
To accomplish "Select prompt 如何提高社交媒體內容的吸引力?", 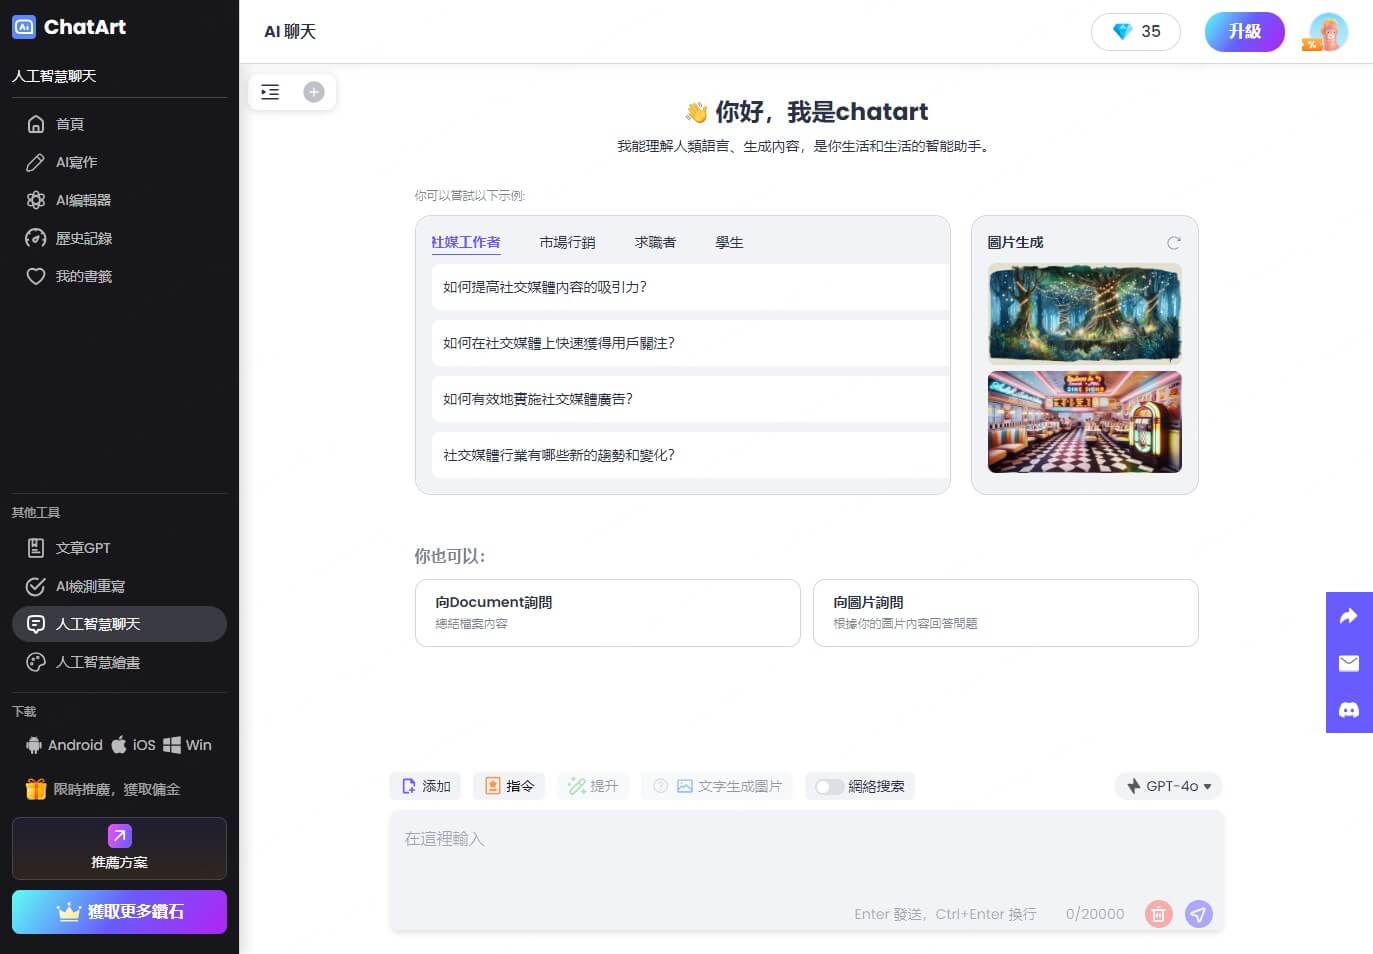I will tap(690, 287).
